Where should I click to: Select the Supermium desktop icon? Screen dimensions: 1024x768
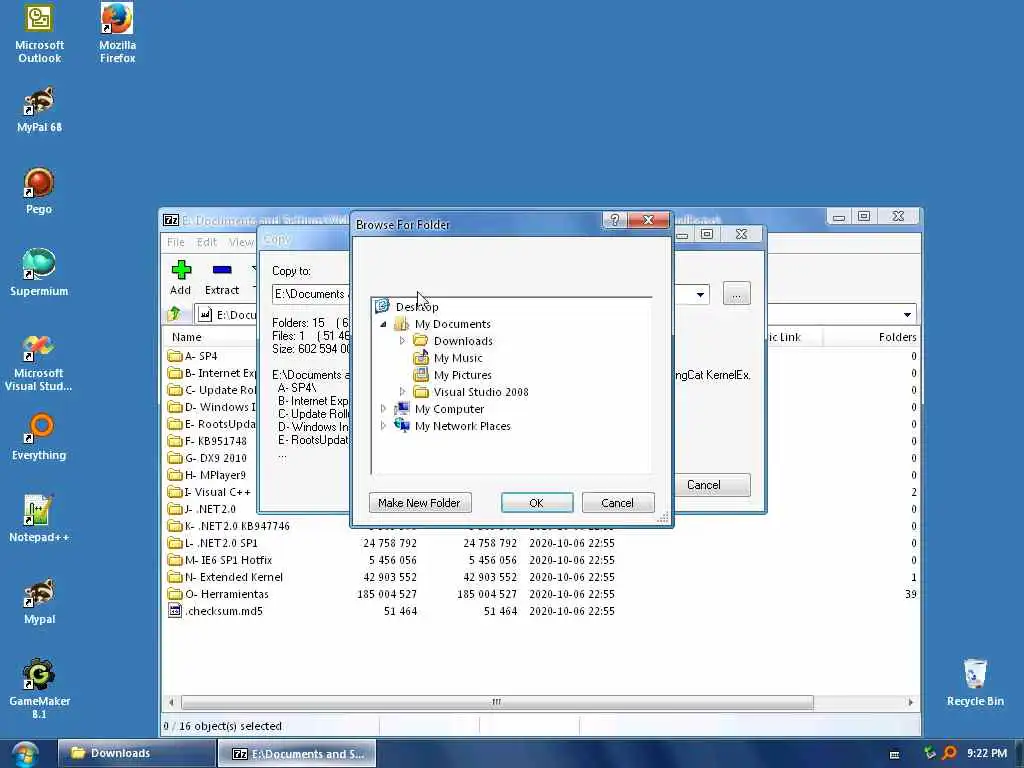(x=39, y=273)
